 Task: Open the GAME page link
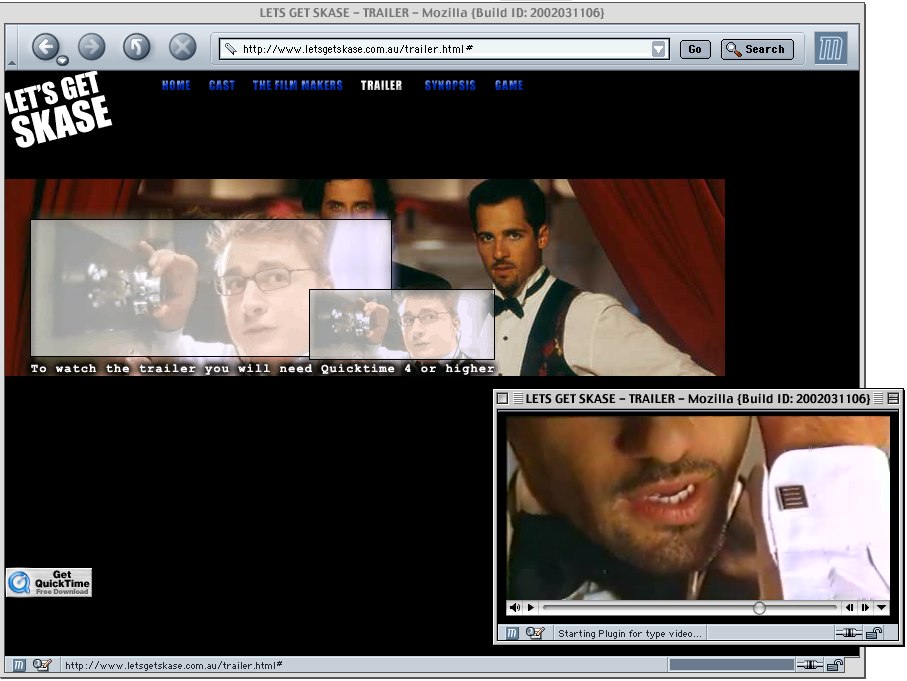509,86
